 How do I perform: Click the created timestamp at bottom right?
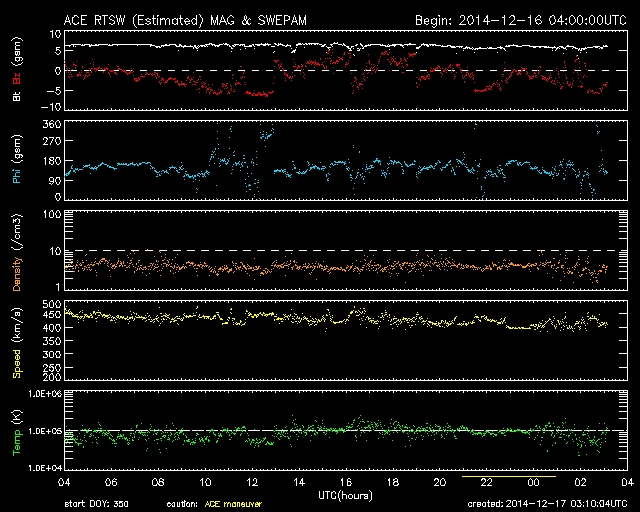click(x=555, y=503)
